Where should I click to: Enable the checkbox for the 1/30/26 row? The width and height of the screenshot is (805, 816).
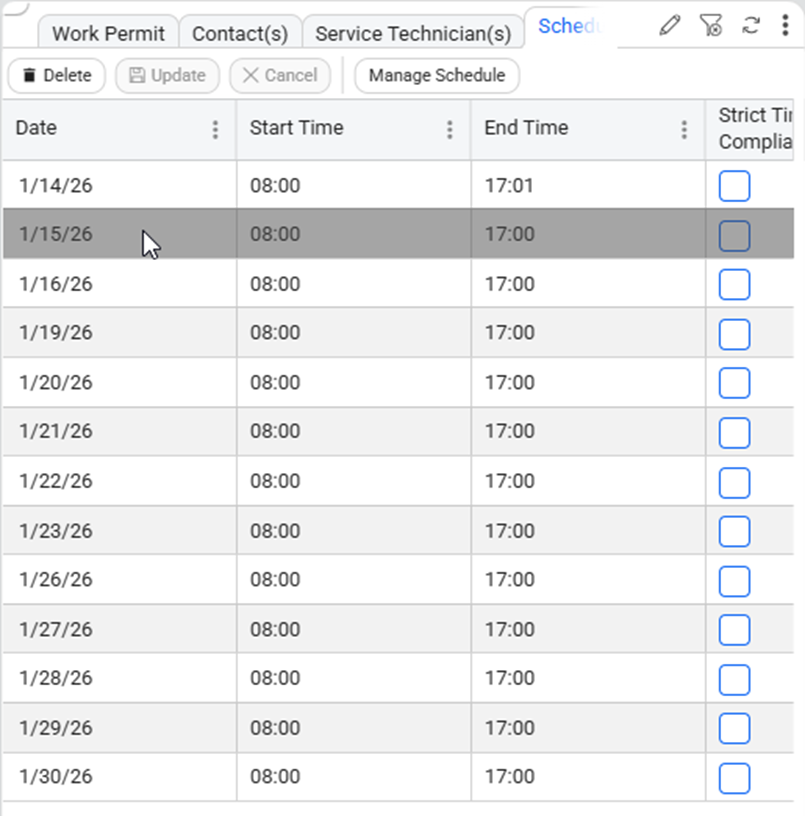pos(734,778)
